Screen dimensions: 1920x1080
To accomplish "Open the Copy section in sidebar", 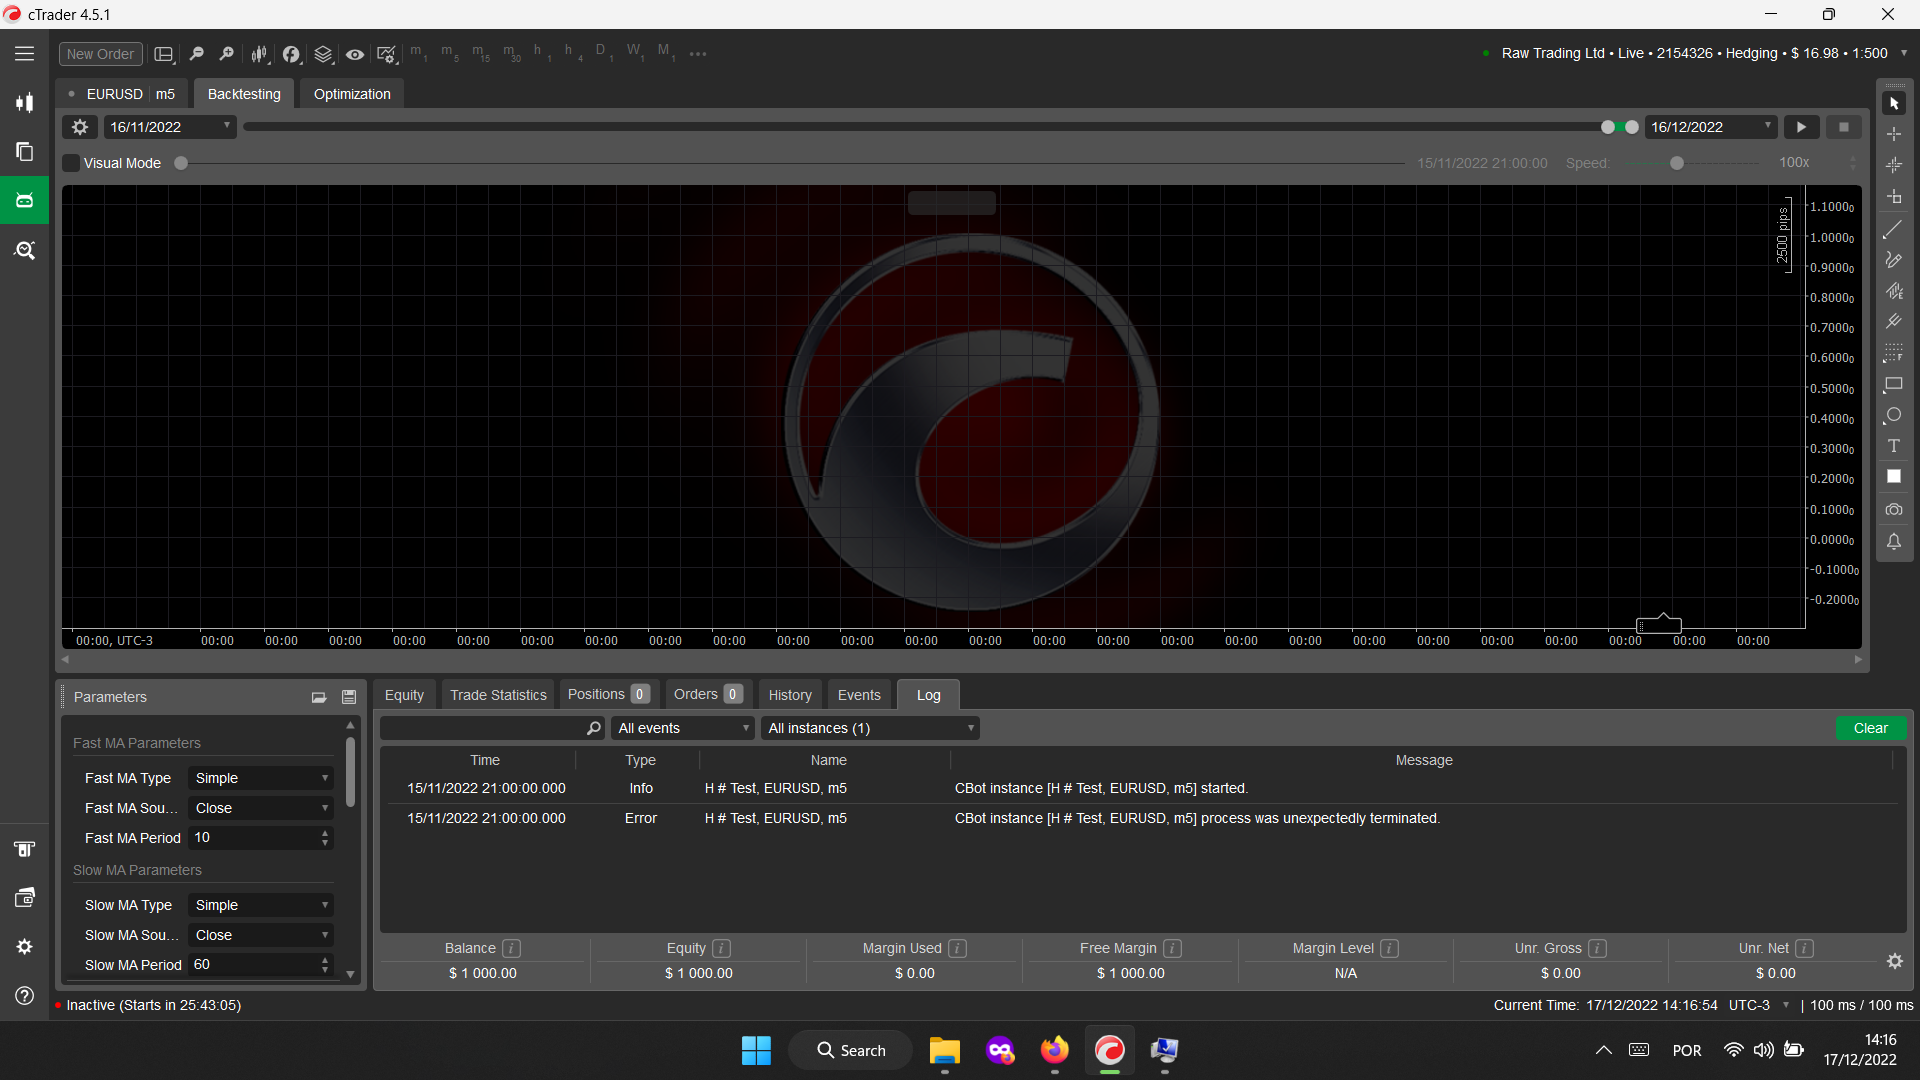I will [24, 151].
